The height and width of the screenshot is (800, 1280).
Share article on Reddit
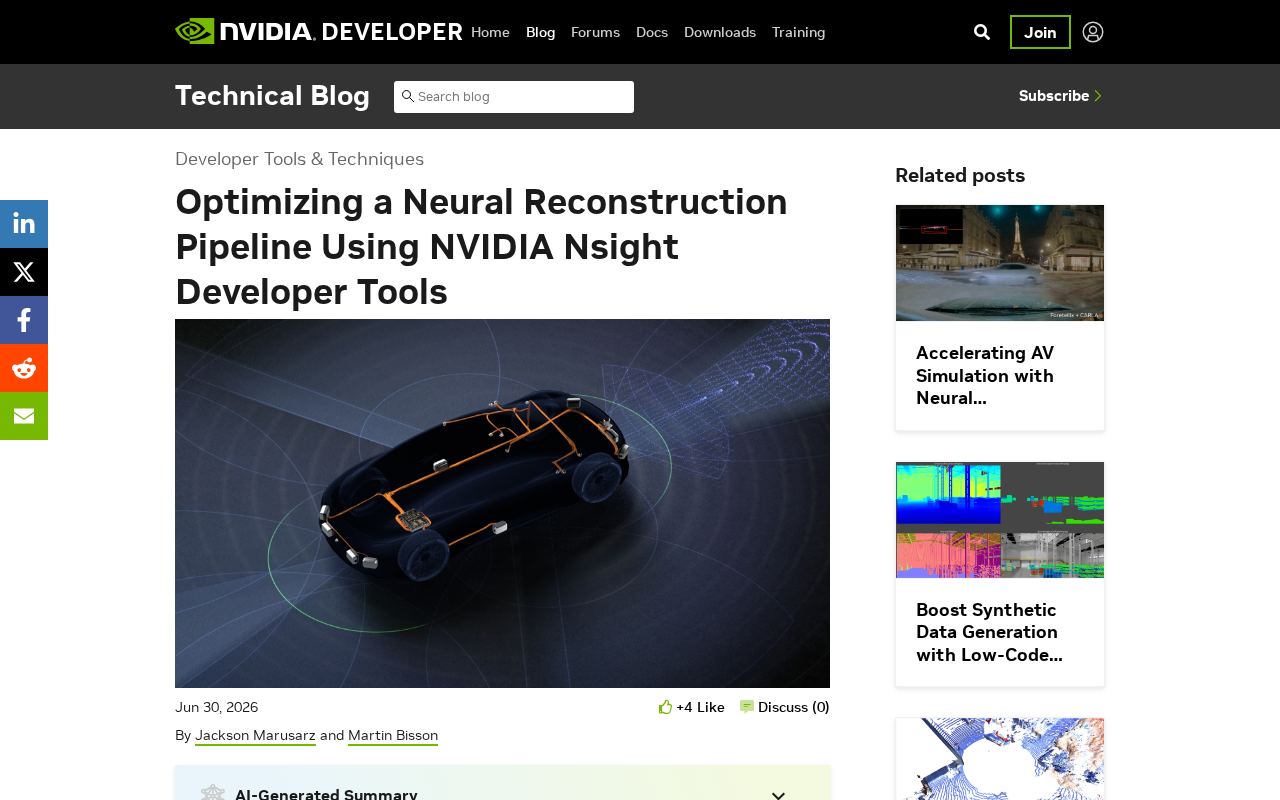tap(24, 368)
